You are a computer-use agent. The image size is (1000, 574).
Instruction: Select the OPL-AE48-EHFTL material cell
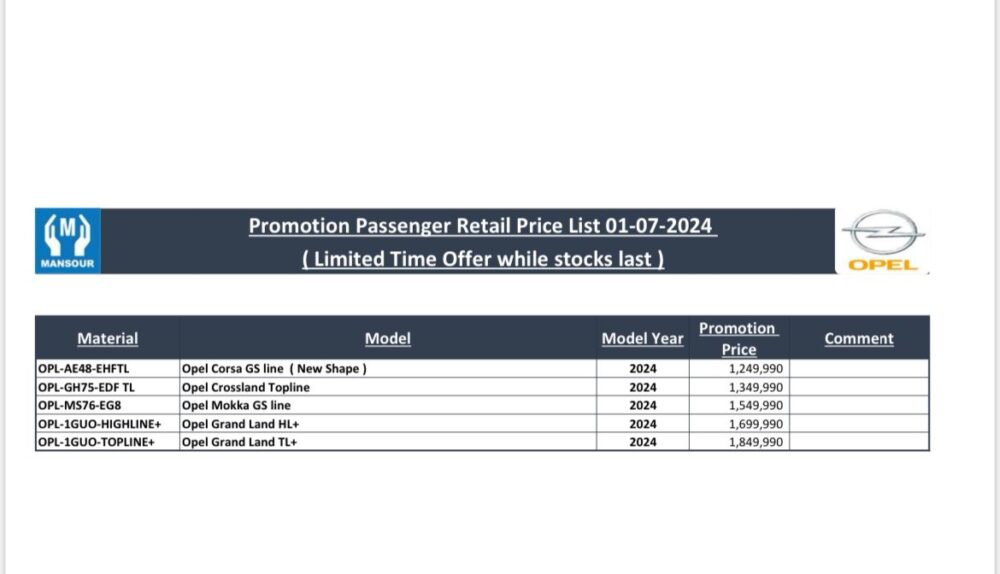coord(107,369)
